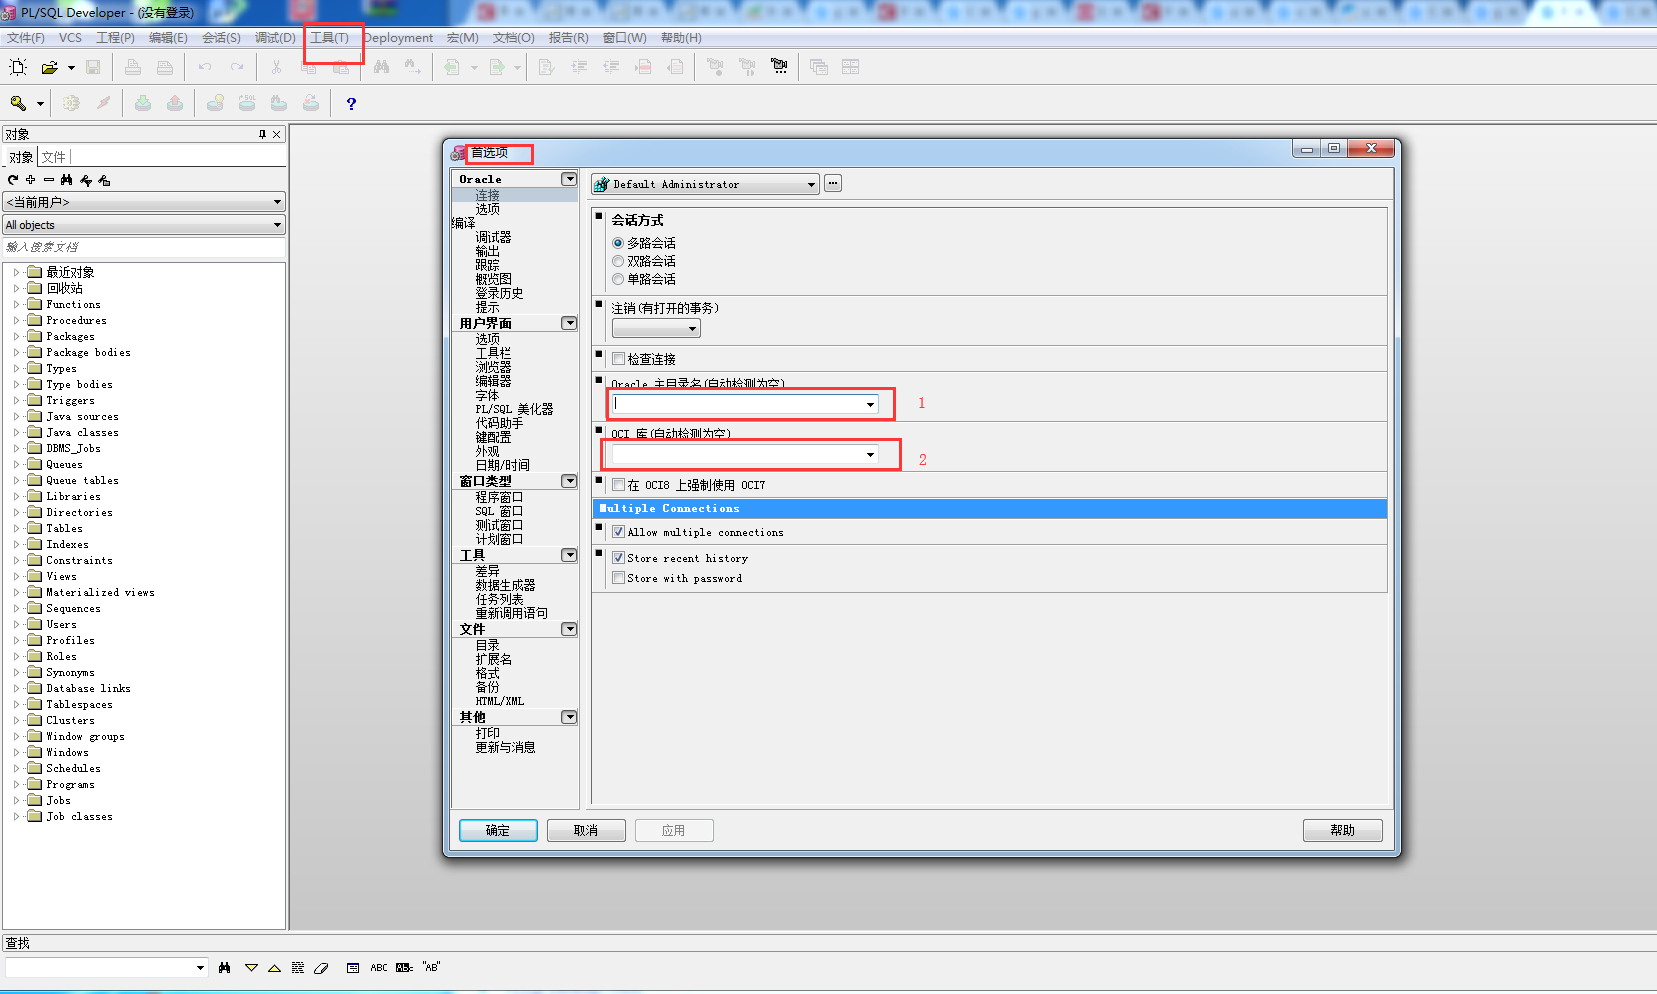Click the 帮助 button in preferences dialog
Screen dimensions: 1657x994
(1342, 830)
